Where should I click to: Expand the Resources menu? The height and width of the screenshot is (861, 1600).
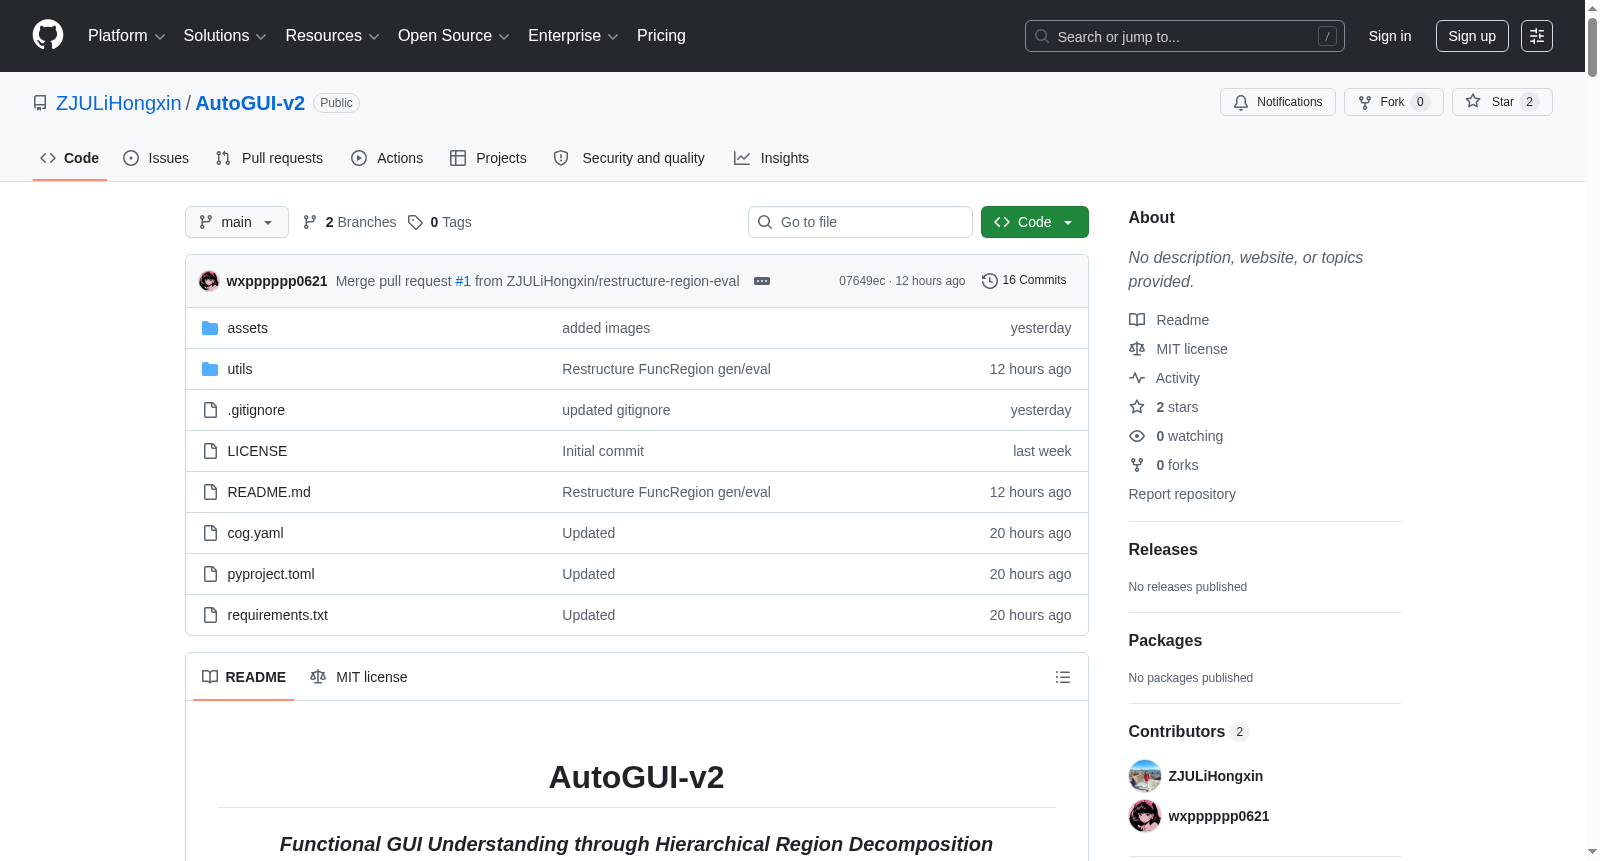click(332, 36)
